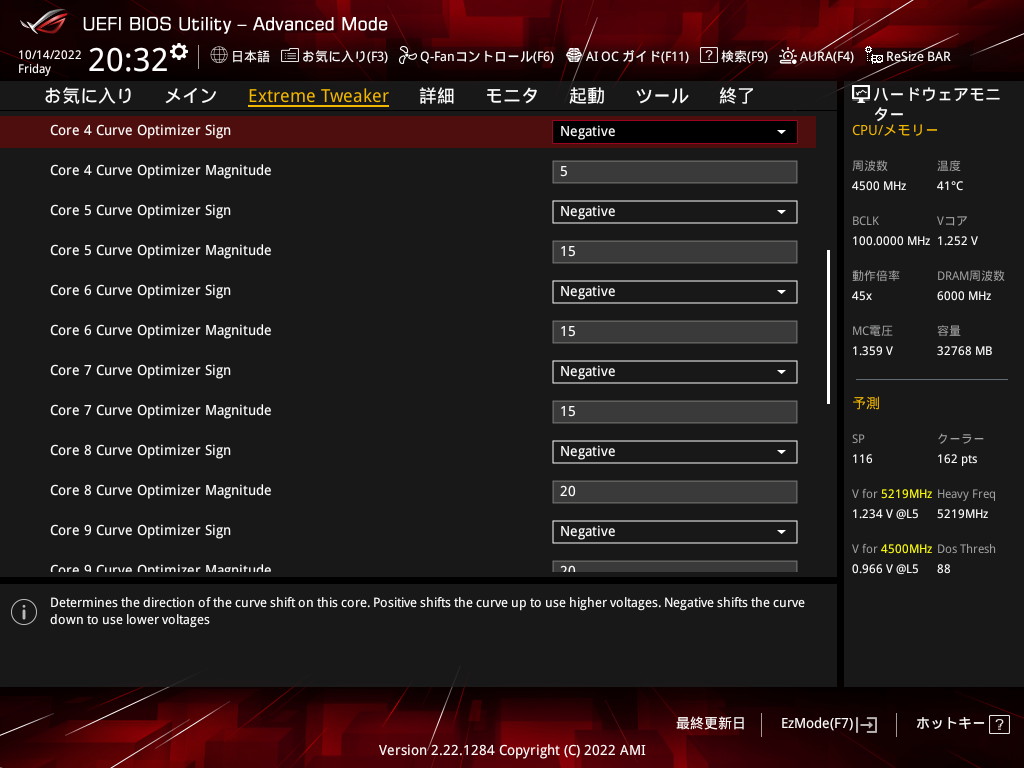This screenshot has height=768, width=1024.
Task: Select Core 4 Curve Optimizer Sign label
Action: pos(140,131)
